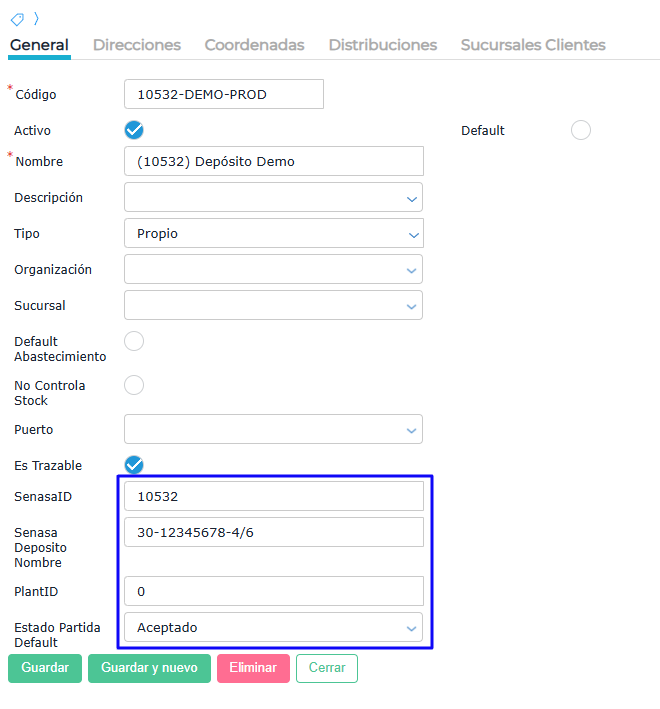Viewport: 660px width, 709px height.
Task: Toggle the Activo checkbox
Action: tap(134, 130)
